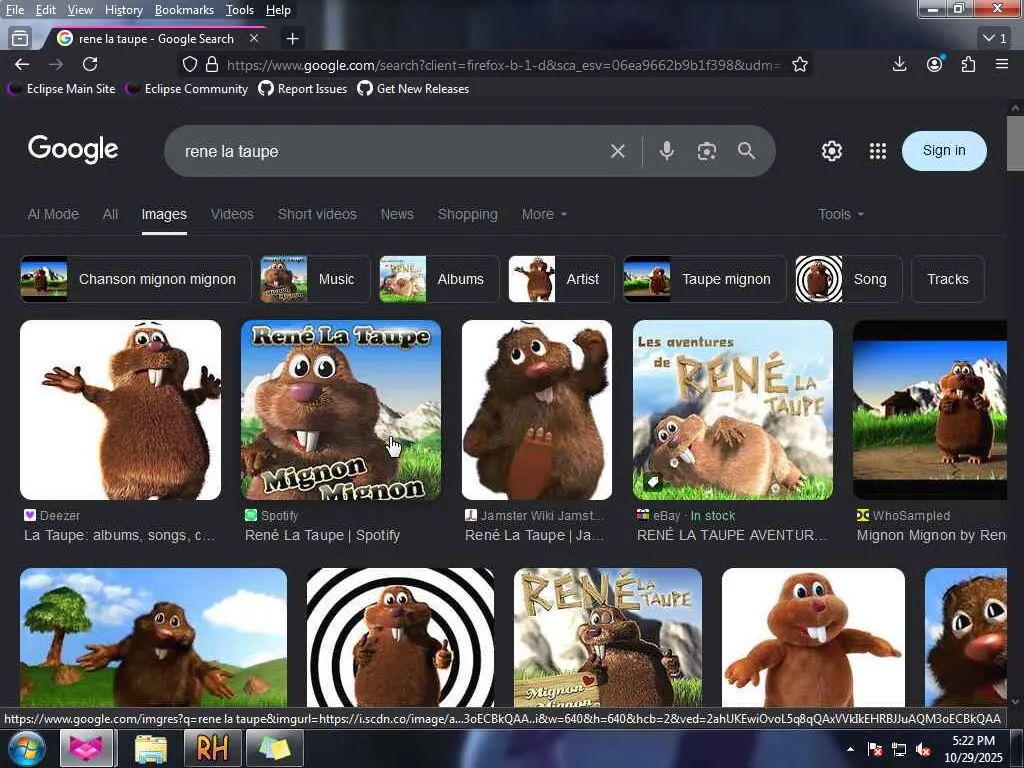Image resolution: width=1024 pixels, height=768 pixels.
Task: Select the Tracks filter chip
Action: pos(948,279)
